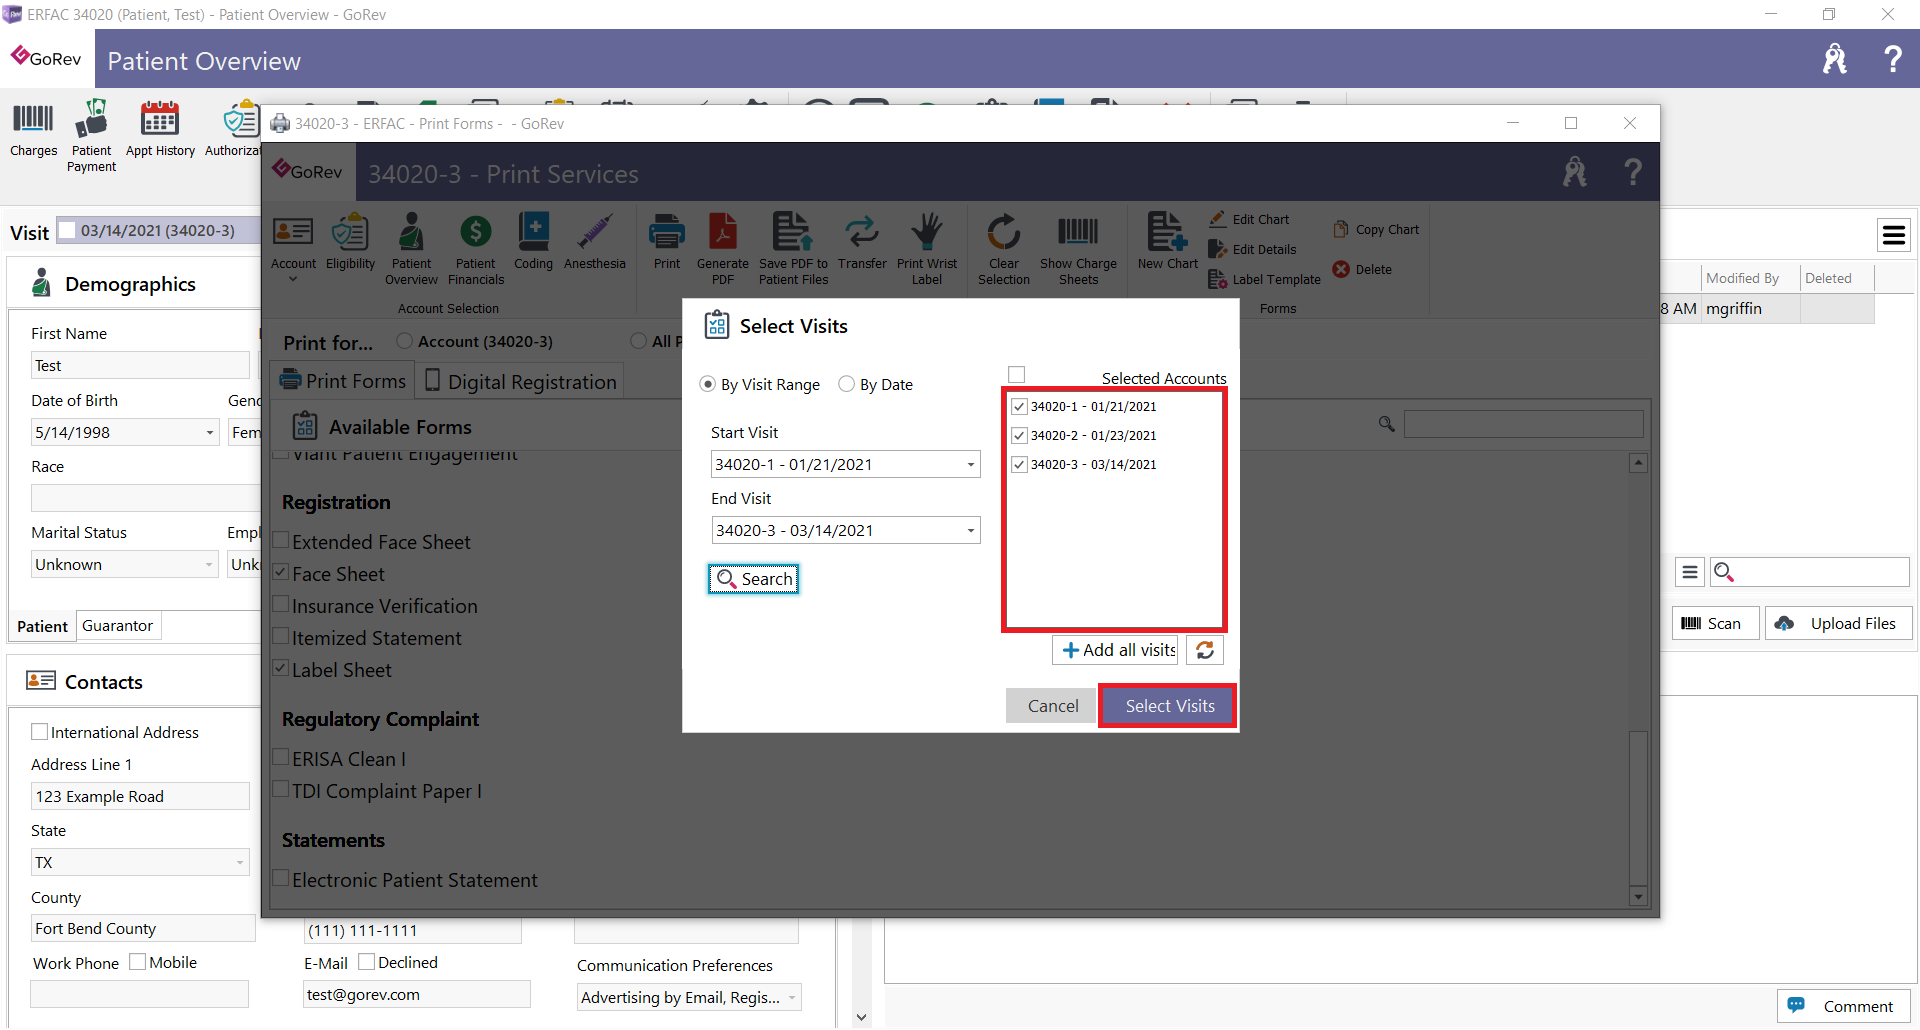
Task: Open State TX dropdown
Action: point(240,863)
